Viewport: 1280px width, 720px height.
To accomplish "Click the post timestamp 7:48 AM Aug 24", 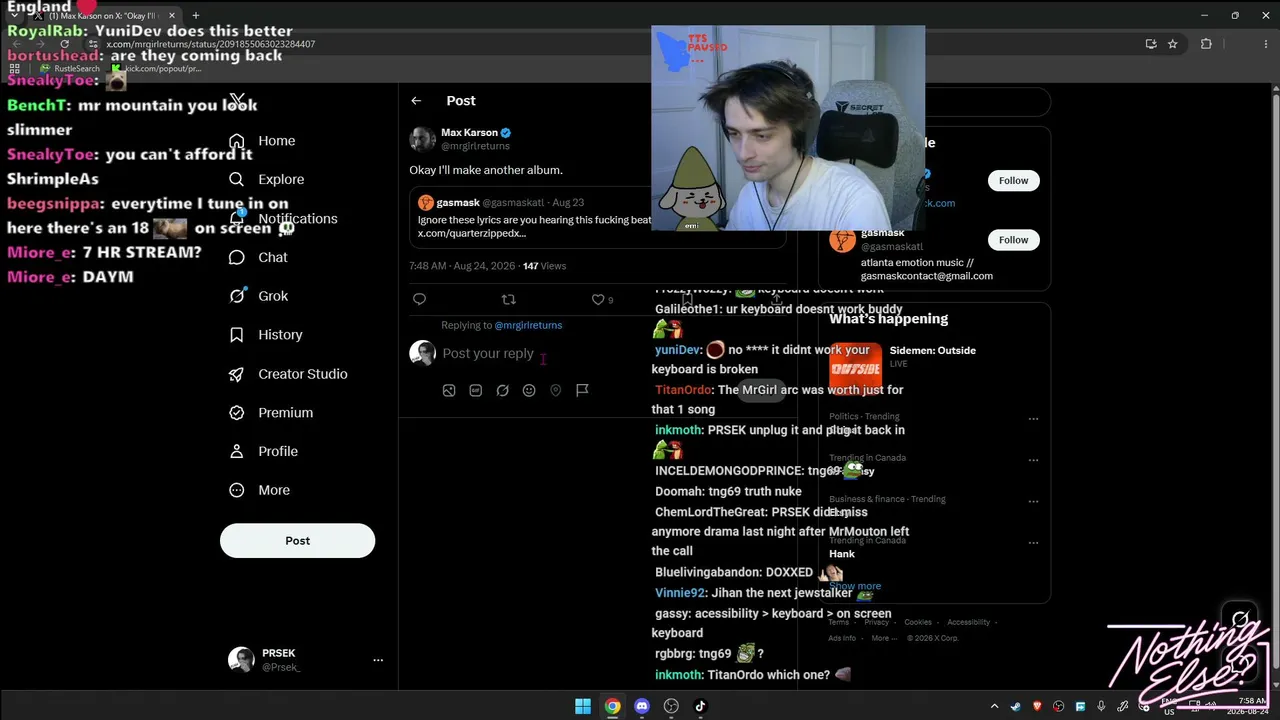I will coord(464,266).
